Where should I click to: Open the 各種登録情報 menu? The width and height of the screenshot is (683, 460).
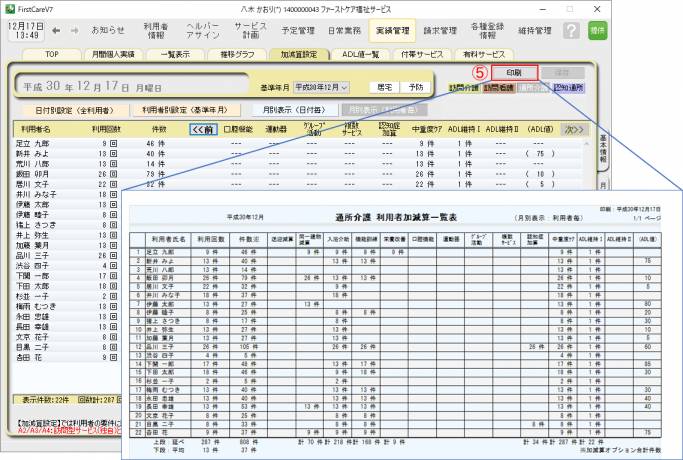coord(487,30)
